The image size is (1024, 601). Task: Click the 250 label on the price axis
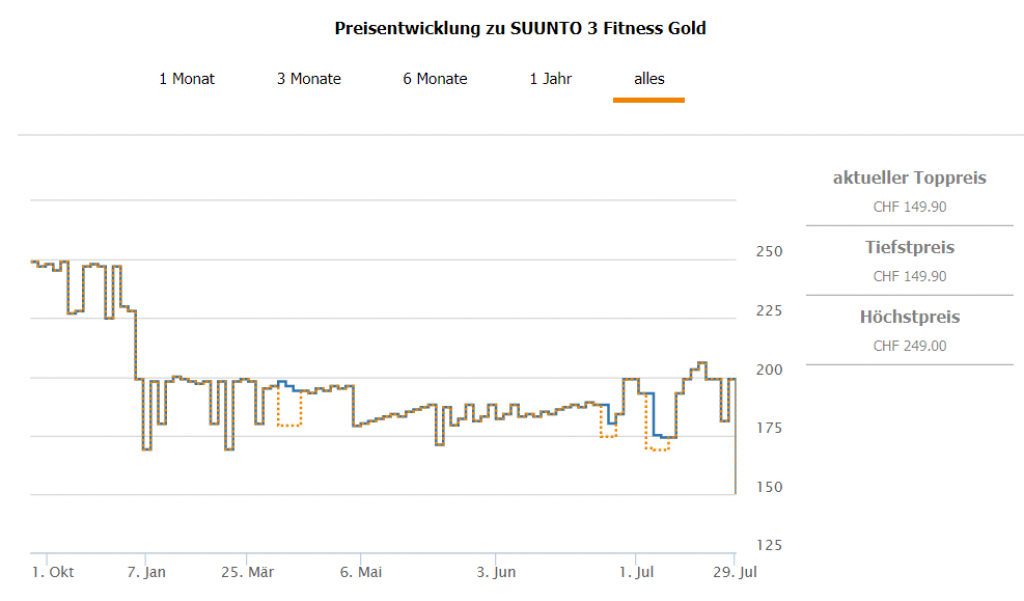pos(769,252)
